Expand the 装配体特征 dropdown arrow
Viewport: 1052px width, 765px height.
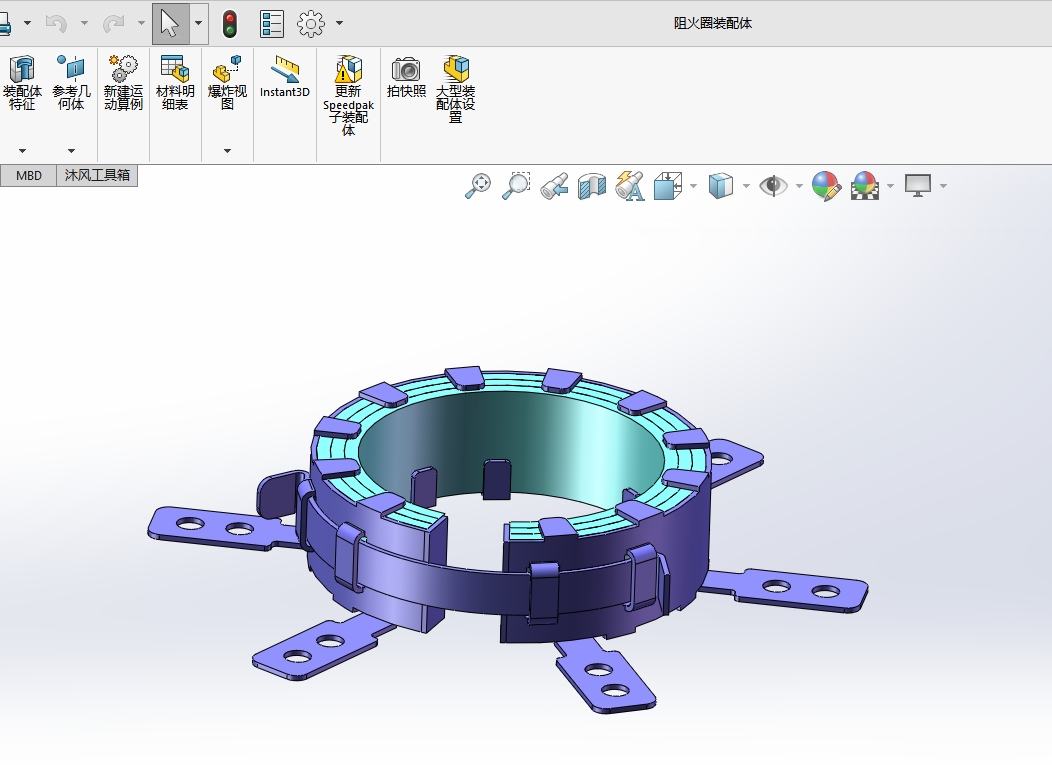pyautogui.click(x=22, y=151)
